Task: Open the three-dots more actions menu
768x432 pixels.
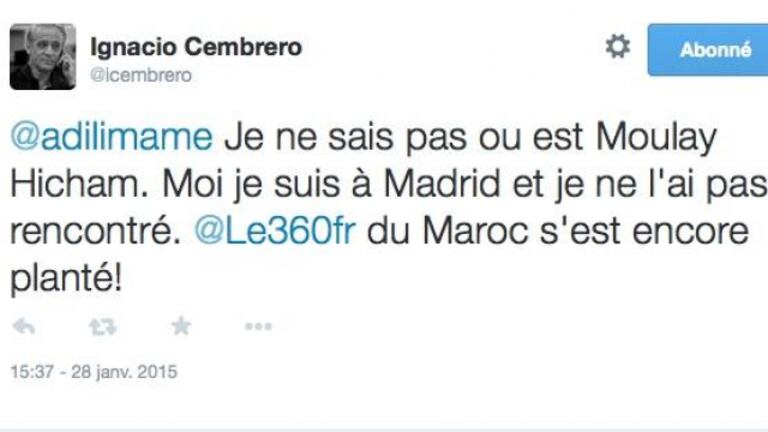Action: (258, 327)
